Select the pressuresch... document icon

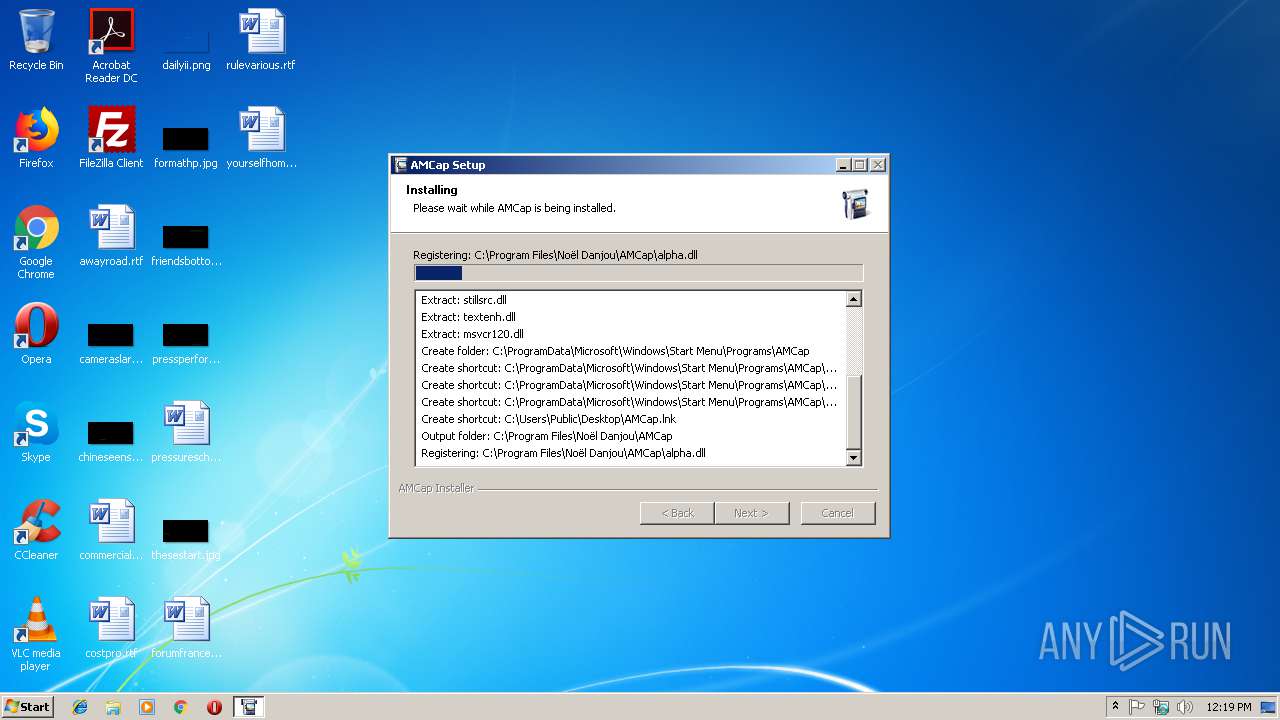pyautogui.click(x=186, y=432)
